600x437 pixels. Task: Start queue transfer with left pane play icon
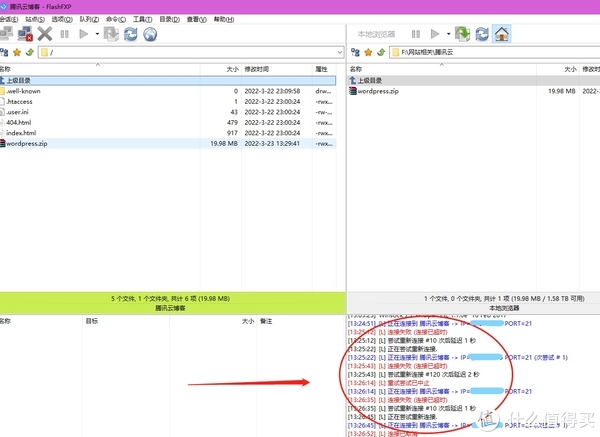83,34
